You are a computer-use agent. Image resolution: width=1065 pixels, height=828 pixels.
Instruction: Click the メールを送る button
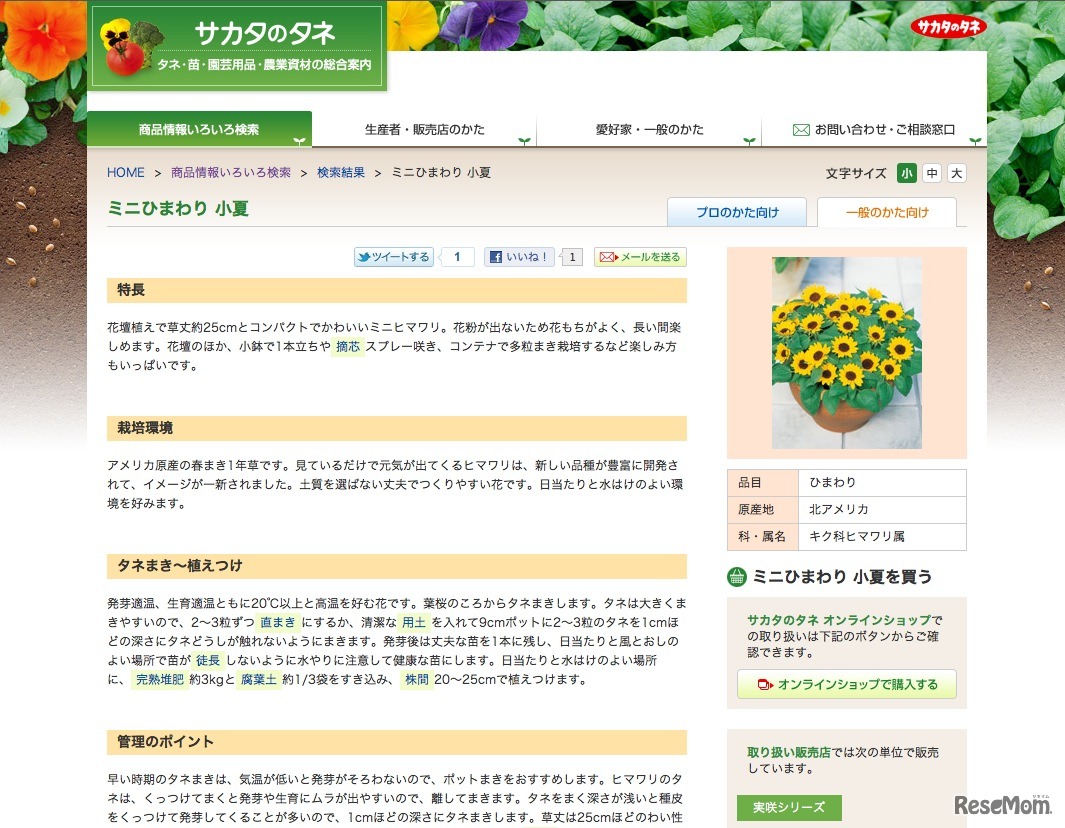640,257
